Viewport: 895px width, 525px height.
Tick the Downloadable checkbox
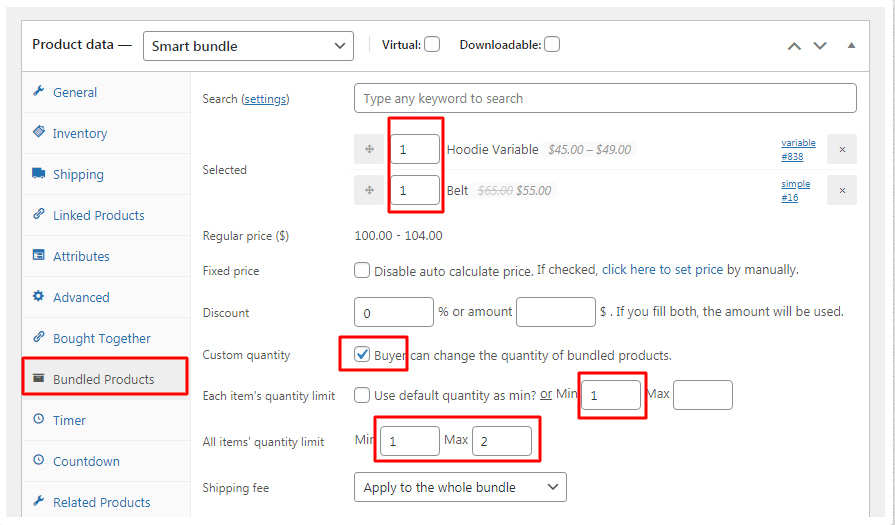click(552, 44)
